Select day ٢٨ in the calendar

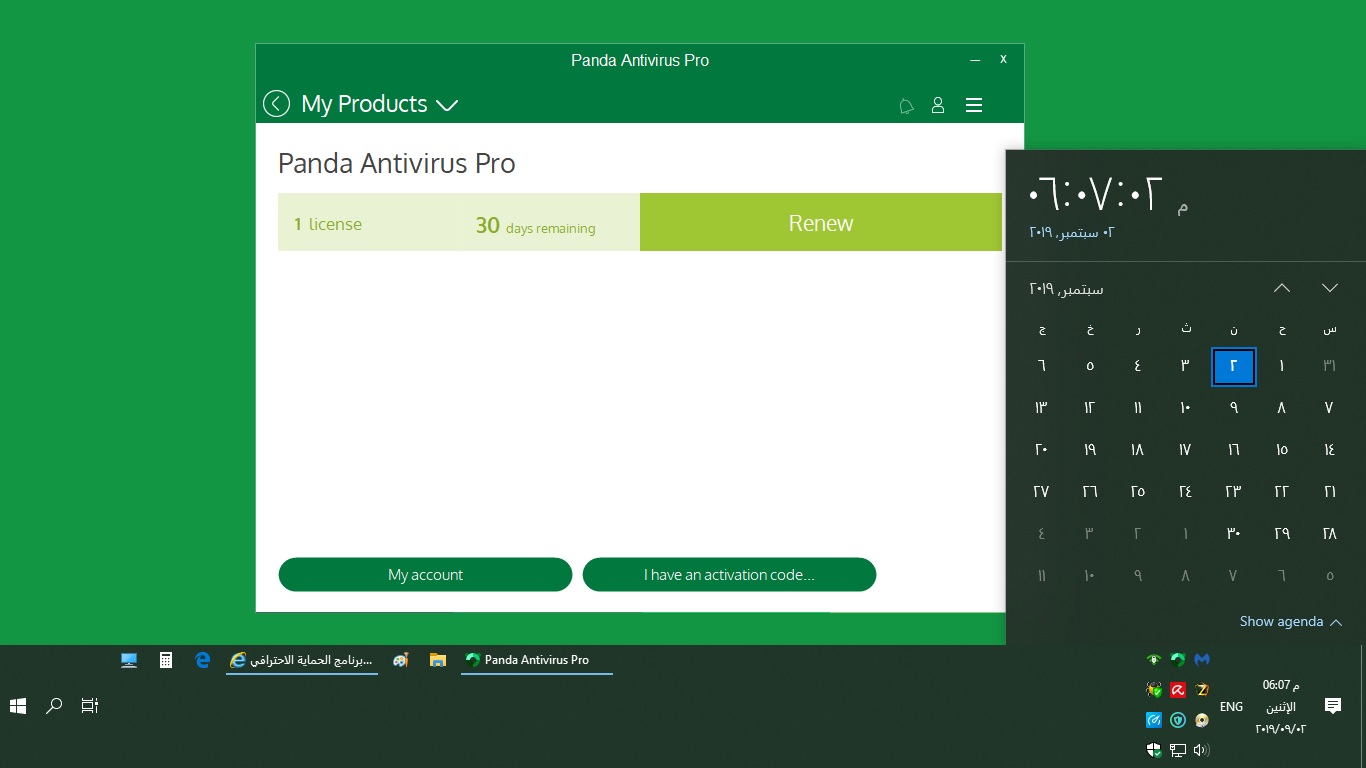pos(1329,534)
